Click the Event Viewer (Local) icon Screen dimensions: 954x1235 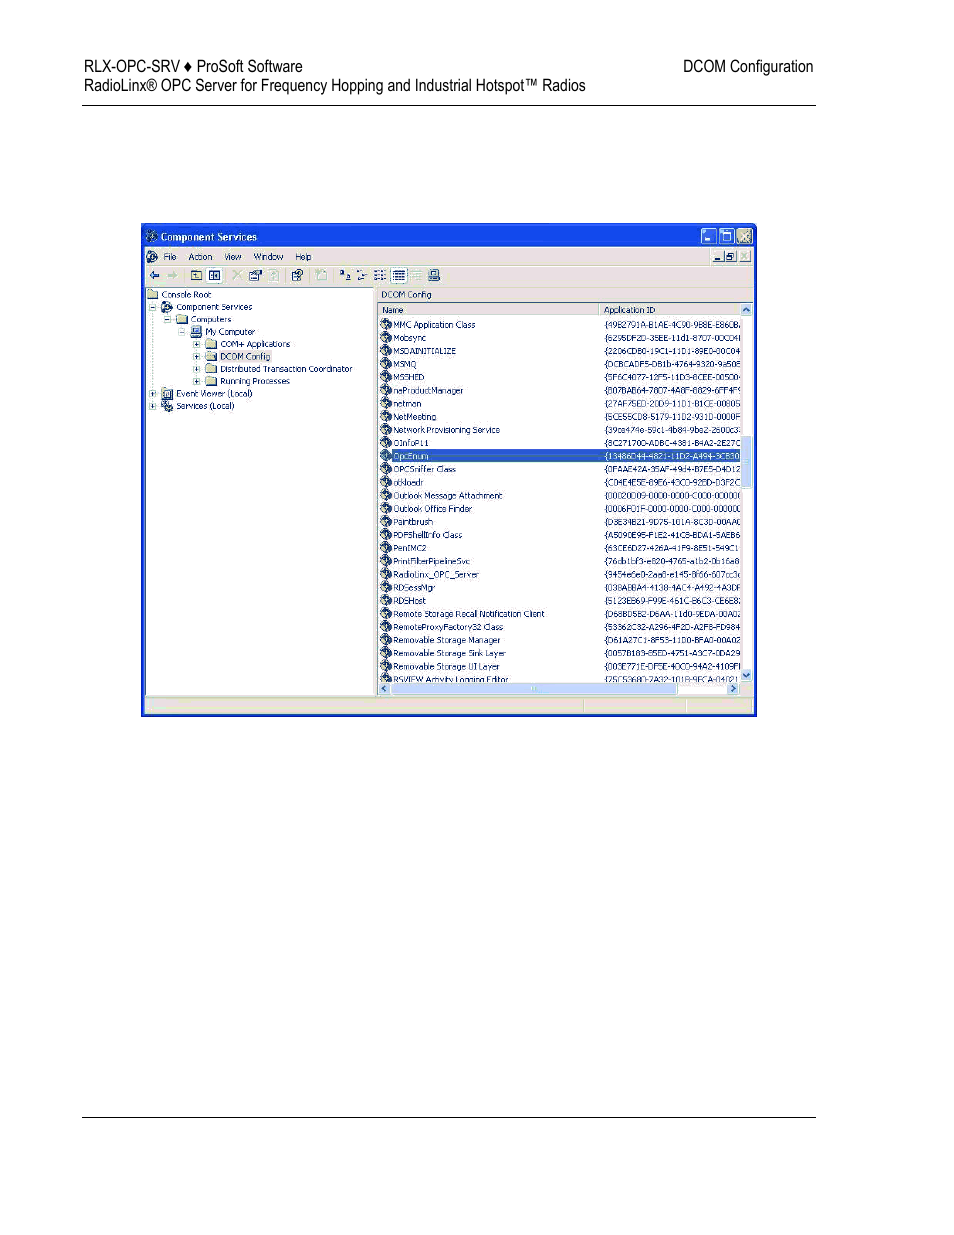167,394
